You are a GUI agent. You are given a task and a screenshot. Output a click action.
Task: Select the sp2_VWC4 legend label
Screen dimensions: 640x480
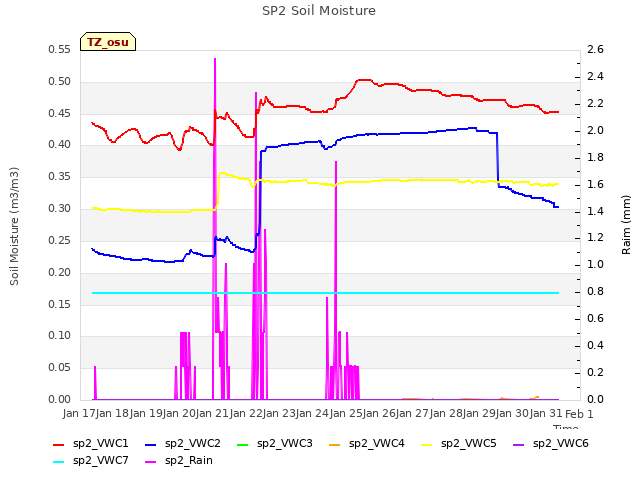tap(376, 444)
